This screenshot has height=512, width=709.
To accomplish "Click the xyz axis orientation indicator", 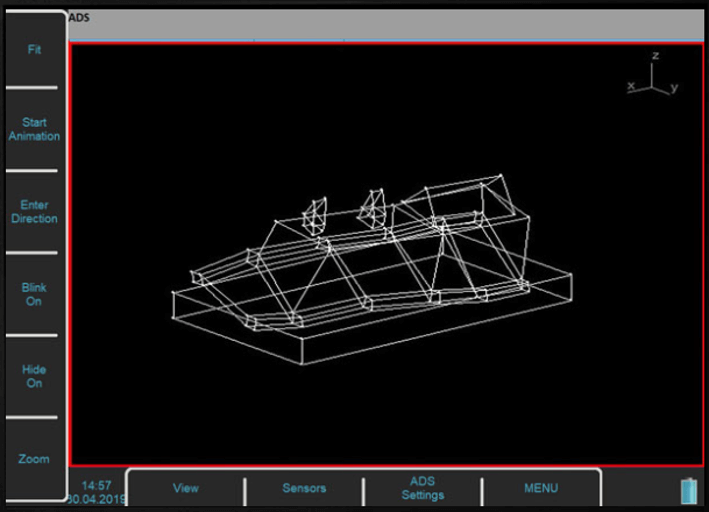I will click(653, 74).
